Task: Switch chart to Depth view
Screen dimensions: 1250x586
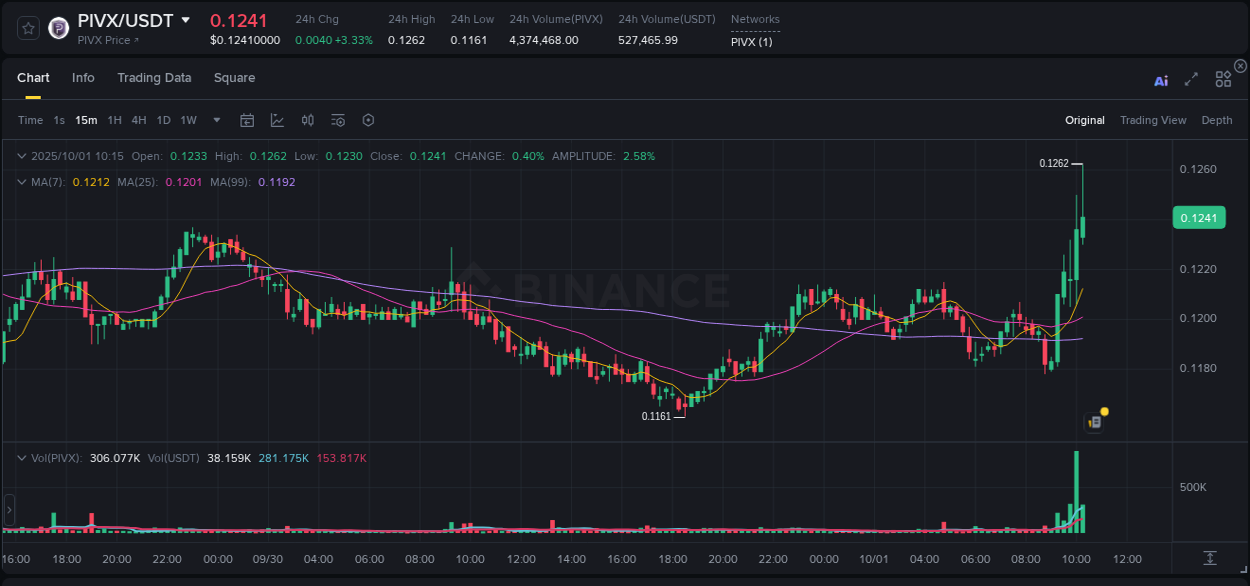Action: point(1217,119)
